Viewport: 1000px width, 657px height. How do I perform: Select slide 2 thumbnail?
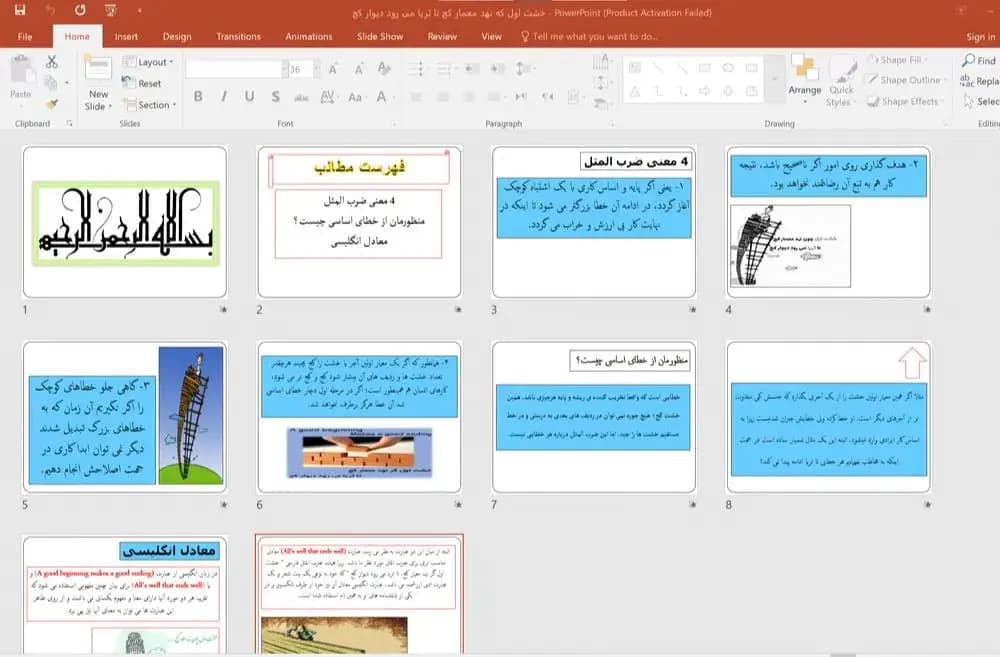pos(359,222)
